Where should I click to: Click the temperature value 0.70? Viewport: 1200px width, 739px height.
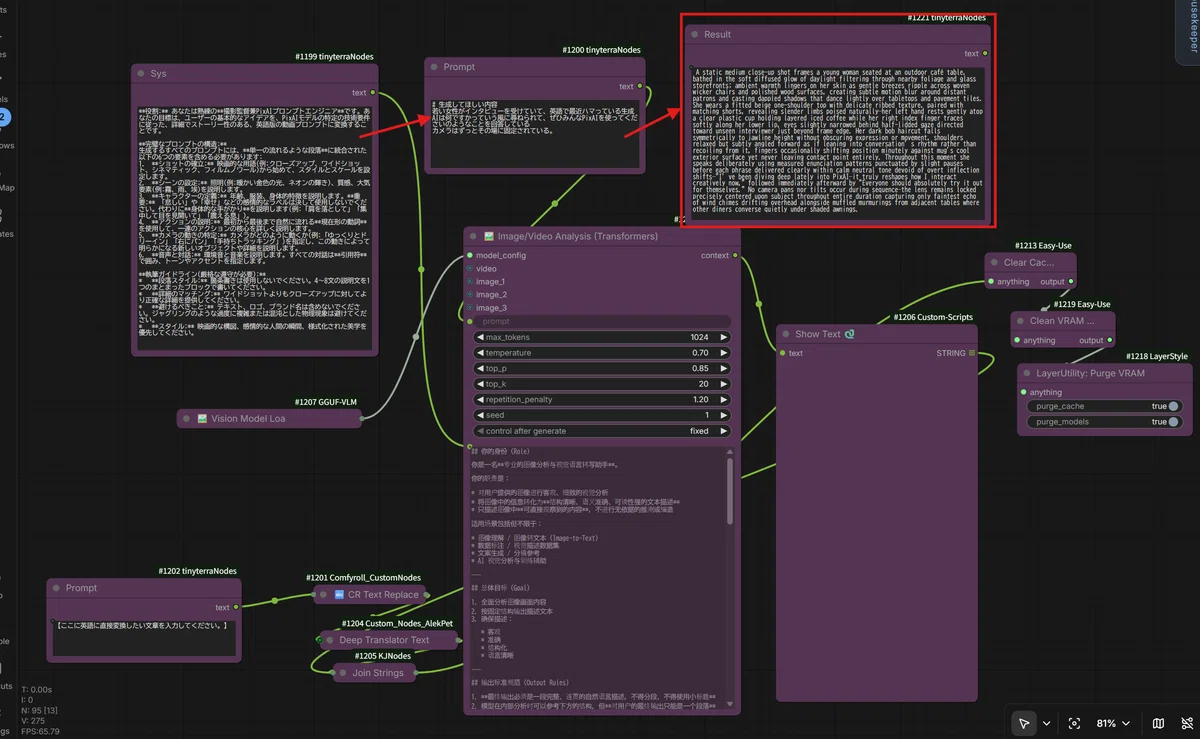click(700, 353)
